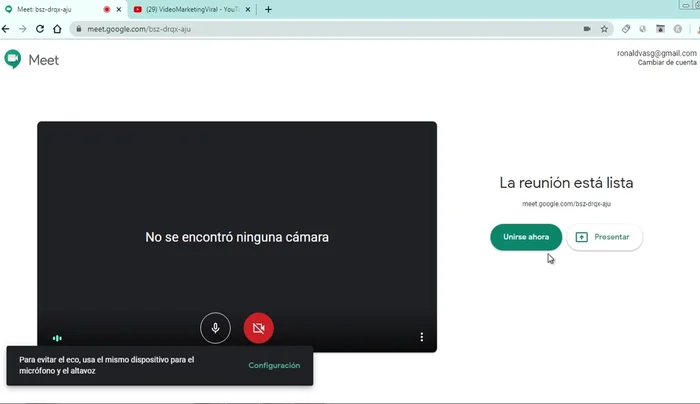Click the browser forward arrow
Image resolution: width=700 pixels, height=404 pixels.
[23, 29]
